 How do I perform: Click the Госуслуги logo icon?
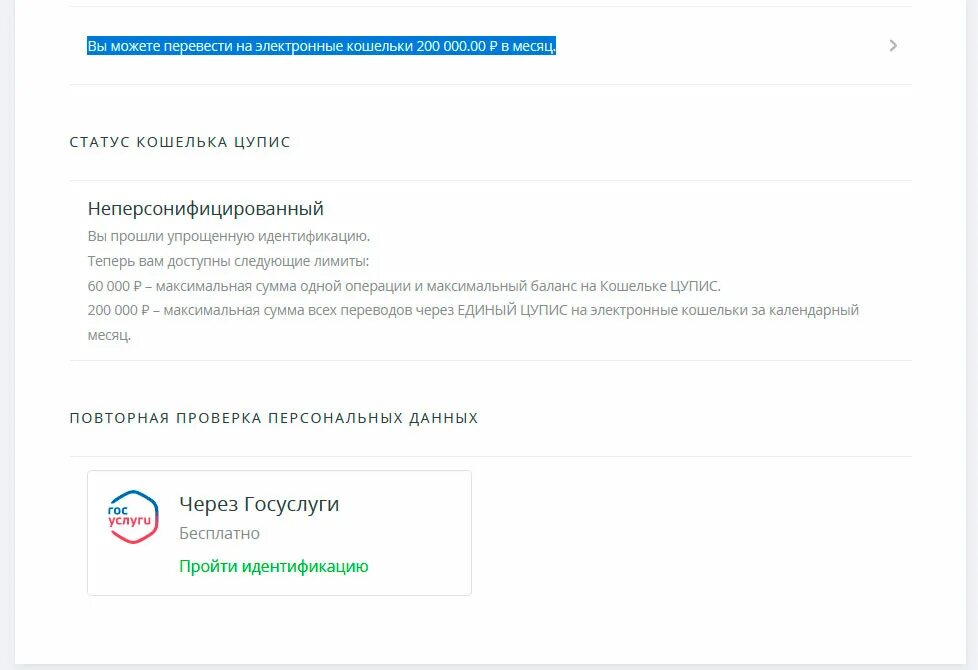tap(133, 517)
